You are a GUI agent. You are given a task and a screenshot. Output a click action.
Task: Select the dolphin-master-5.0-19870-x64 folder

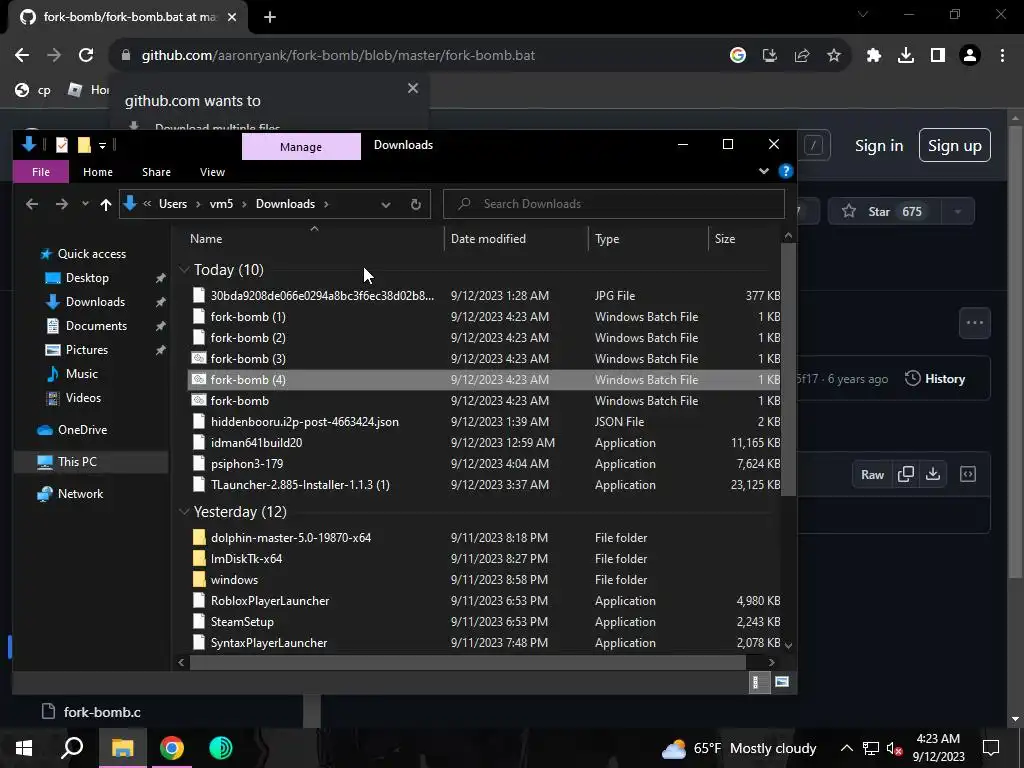click(483, 538)
